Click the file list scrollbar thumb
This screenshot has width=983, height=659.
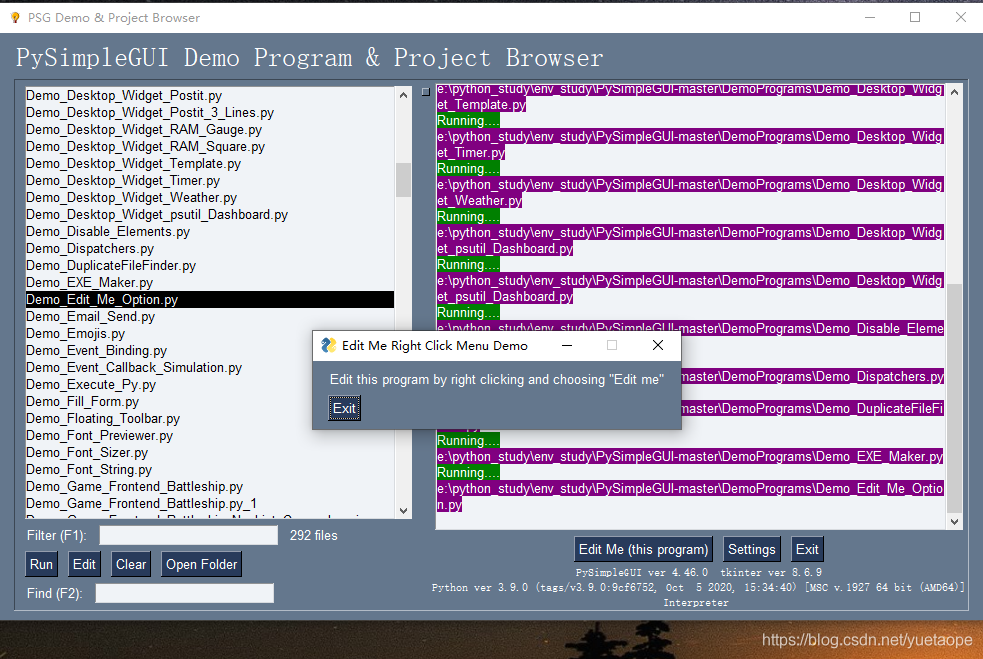coord(403,180)
